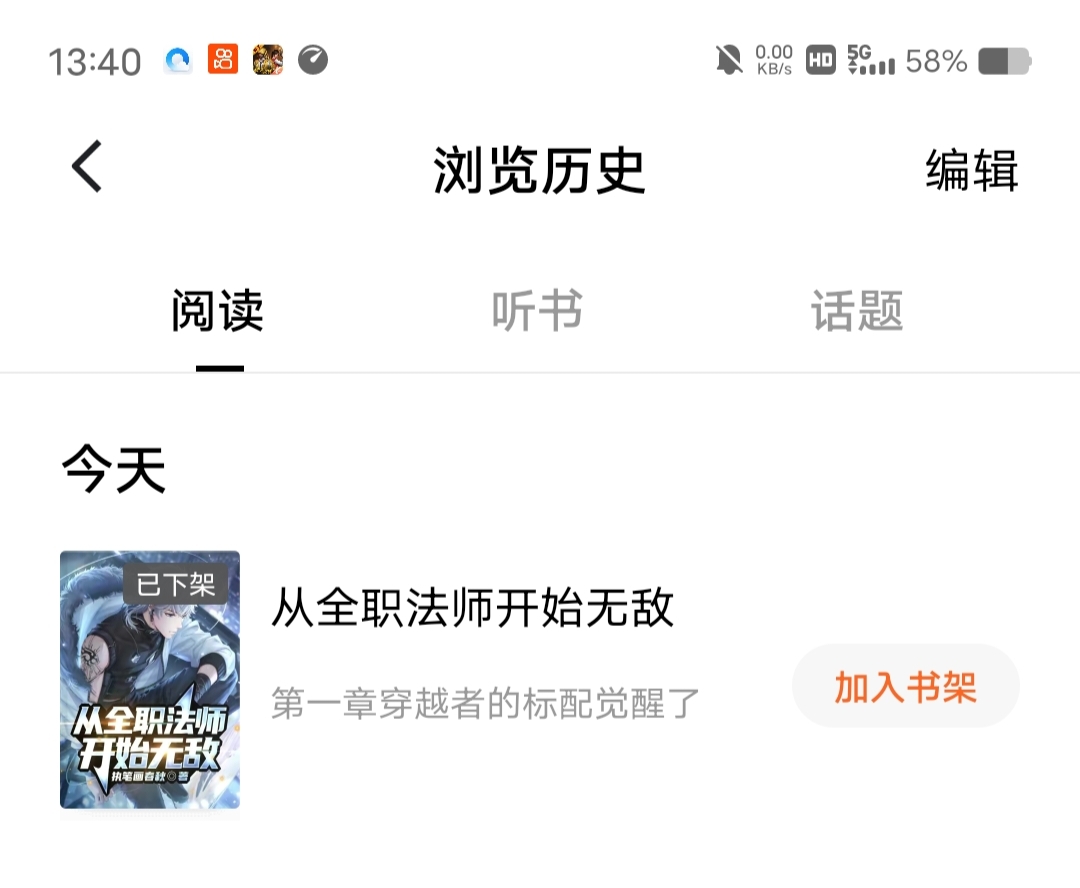Open the 从全职法师开始无敌 book cover

[x=150, y=679]
